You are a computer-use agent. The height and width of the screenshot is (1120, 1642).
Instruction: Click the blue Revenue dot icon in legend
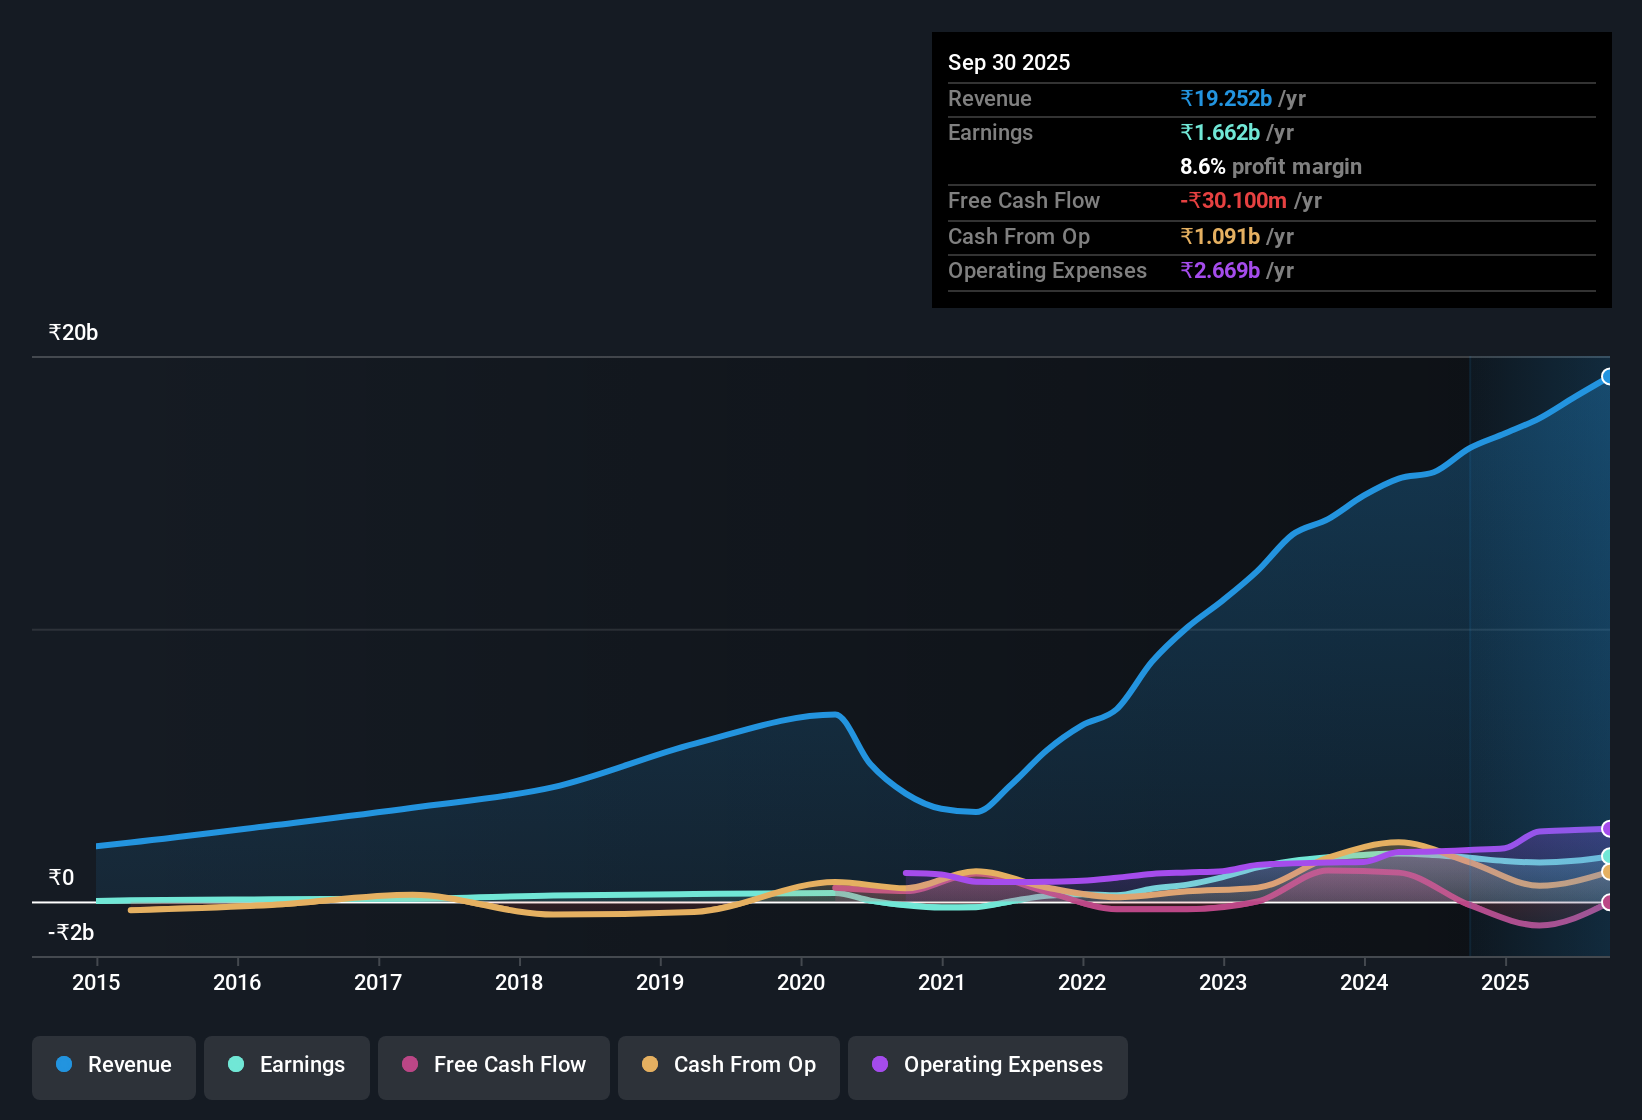tap(63, 1064)
